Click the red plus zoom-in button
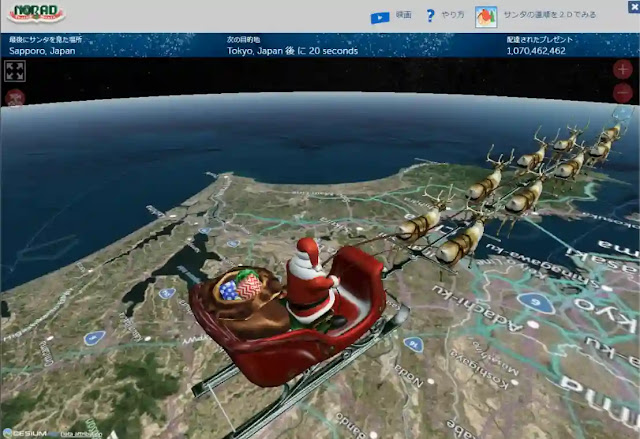Image resolution: width=640 pixels, height=439 pixels. (x=623, y=70)
